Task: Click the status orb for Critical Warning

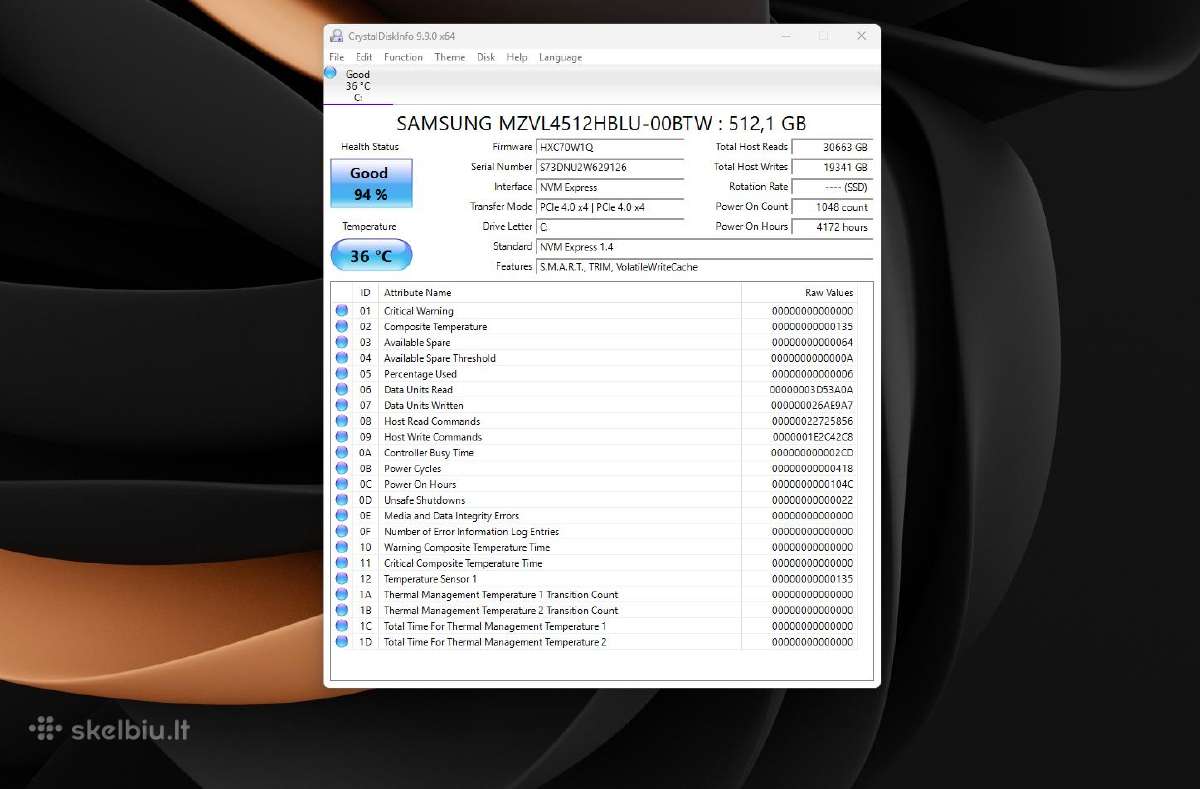Action: [x=342, y=311]
